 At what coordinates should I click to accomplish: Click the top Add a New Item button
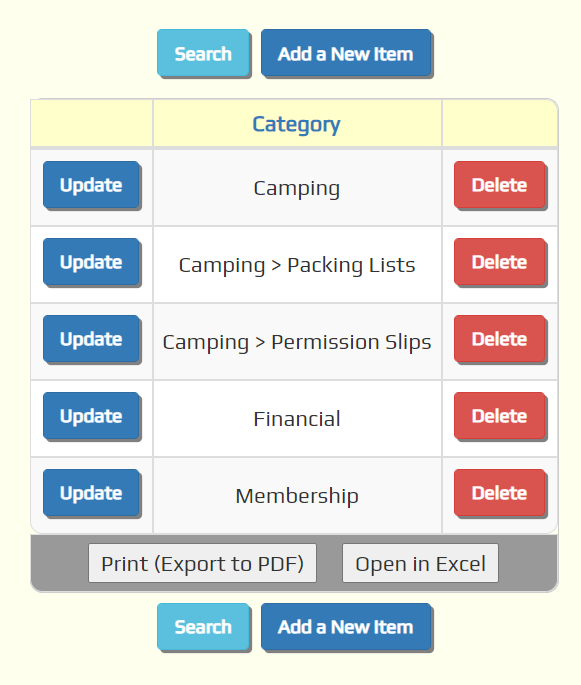click(346, 53)
